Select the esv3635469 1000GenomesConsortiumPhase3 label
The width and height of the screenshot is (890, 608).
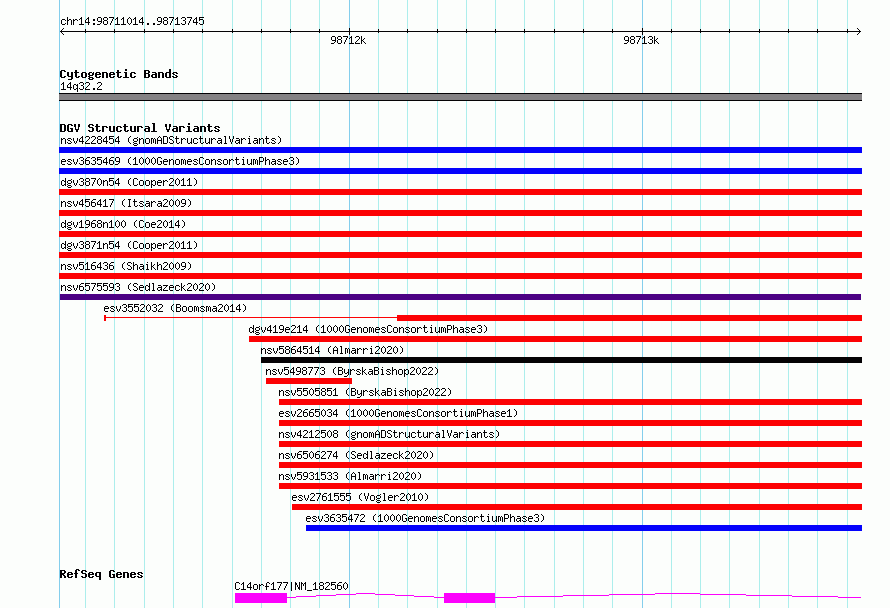(180, 161)
